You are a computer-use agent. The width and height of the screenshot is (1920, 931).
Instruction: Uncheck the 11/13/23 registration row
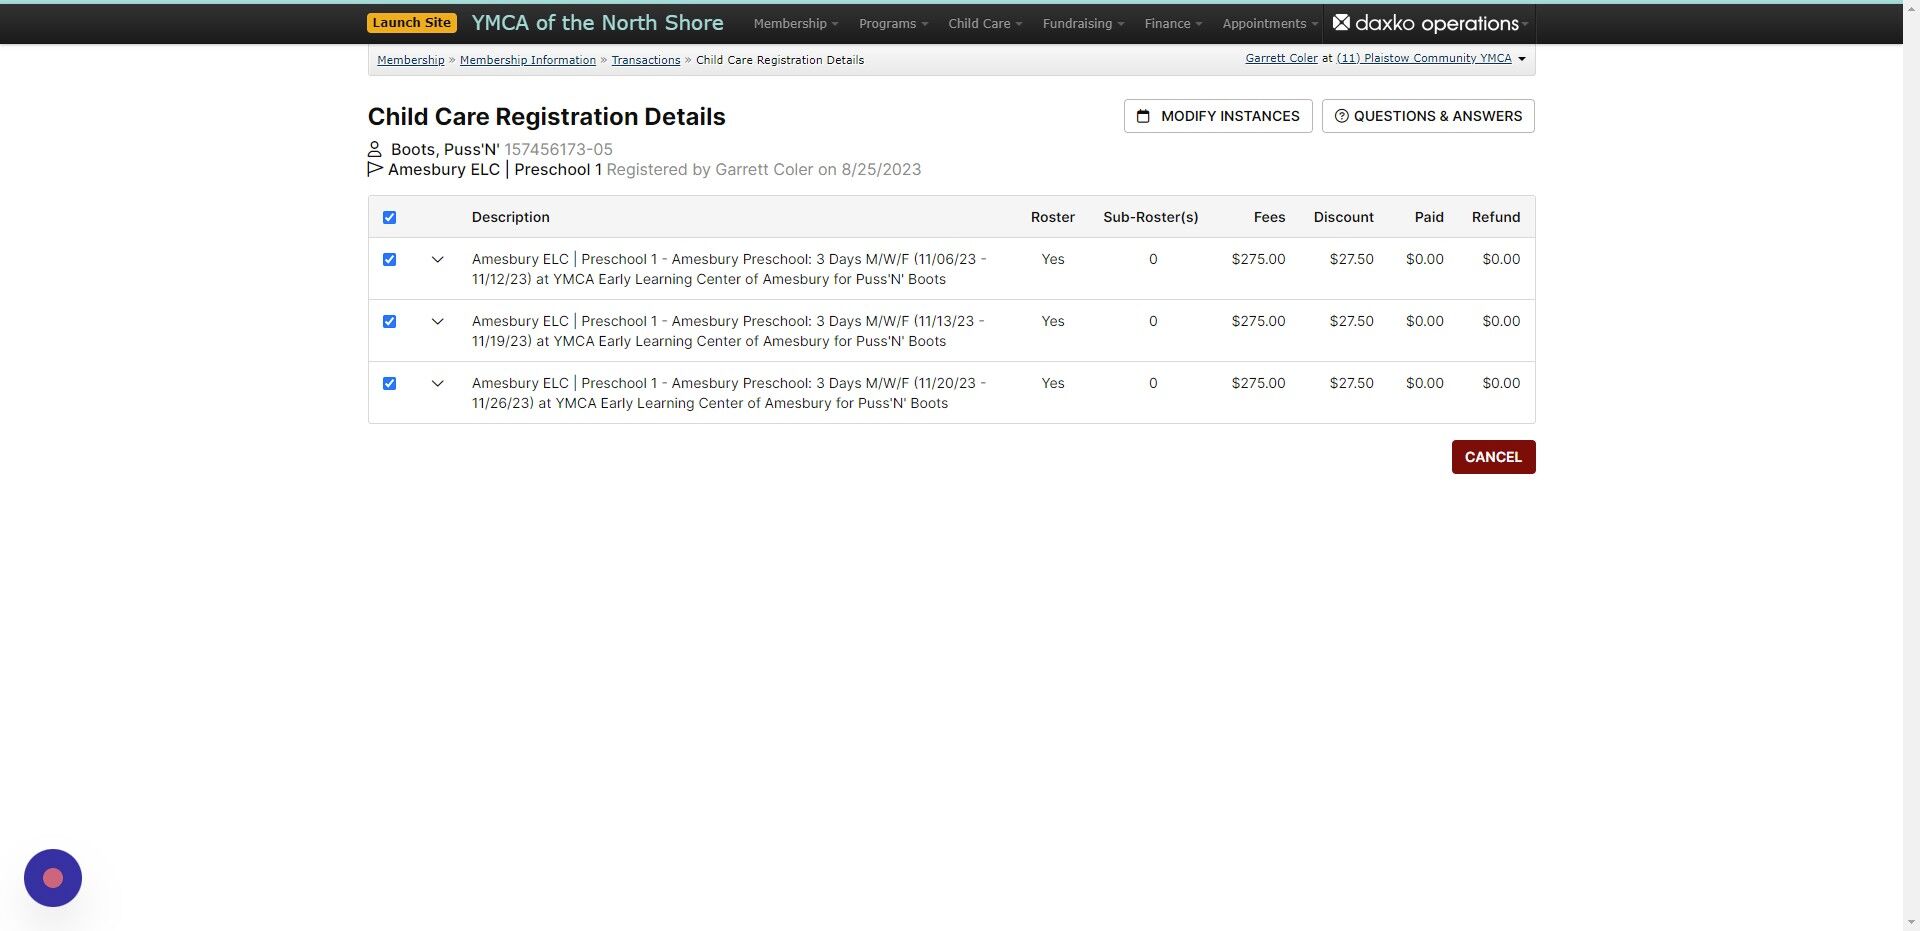(x=389, y=321)
